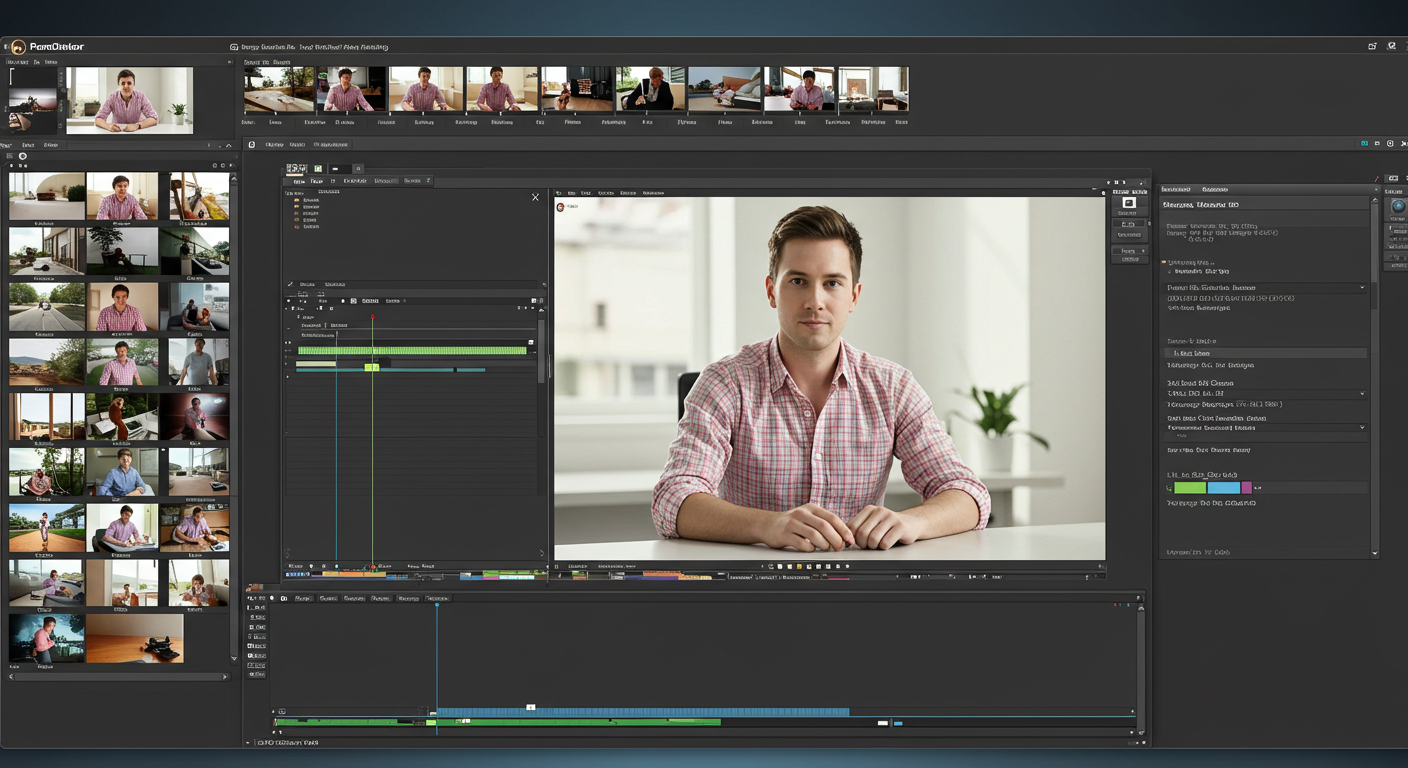The width and height of the screenshot is (1408, 768).
Task: Open the large man preview in top-left panel
Action: tap(129, 100)
